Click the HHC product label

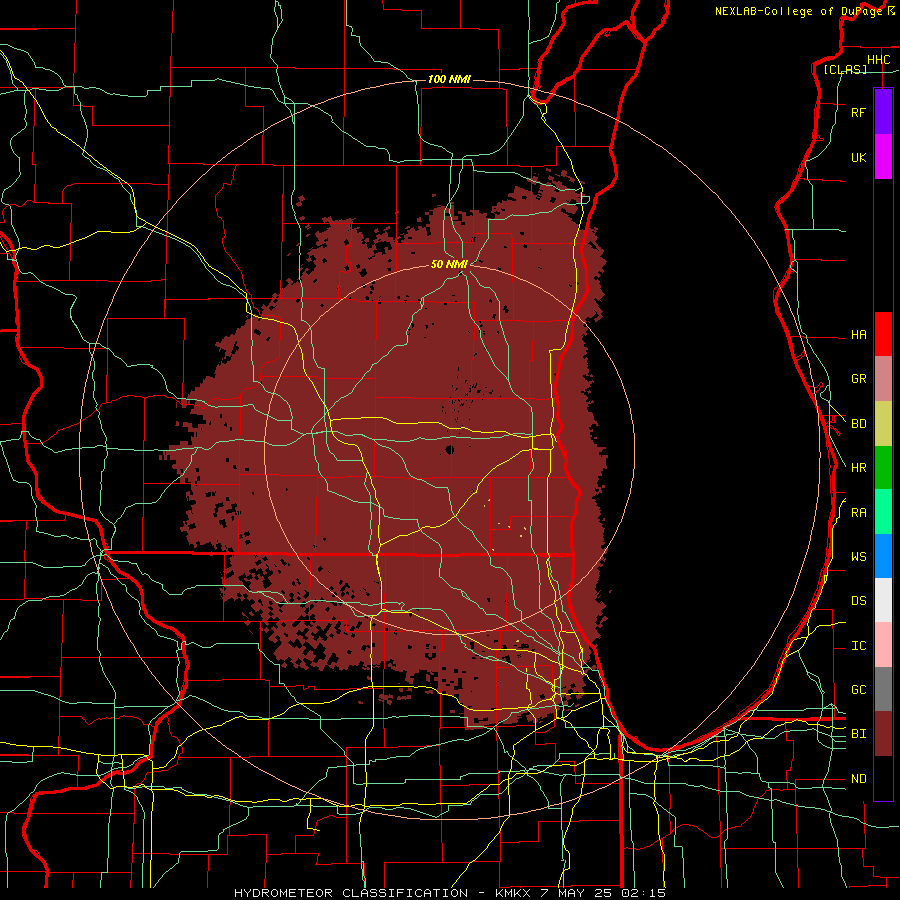pyautogui.click(x=879, y=60)
